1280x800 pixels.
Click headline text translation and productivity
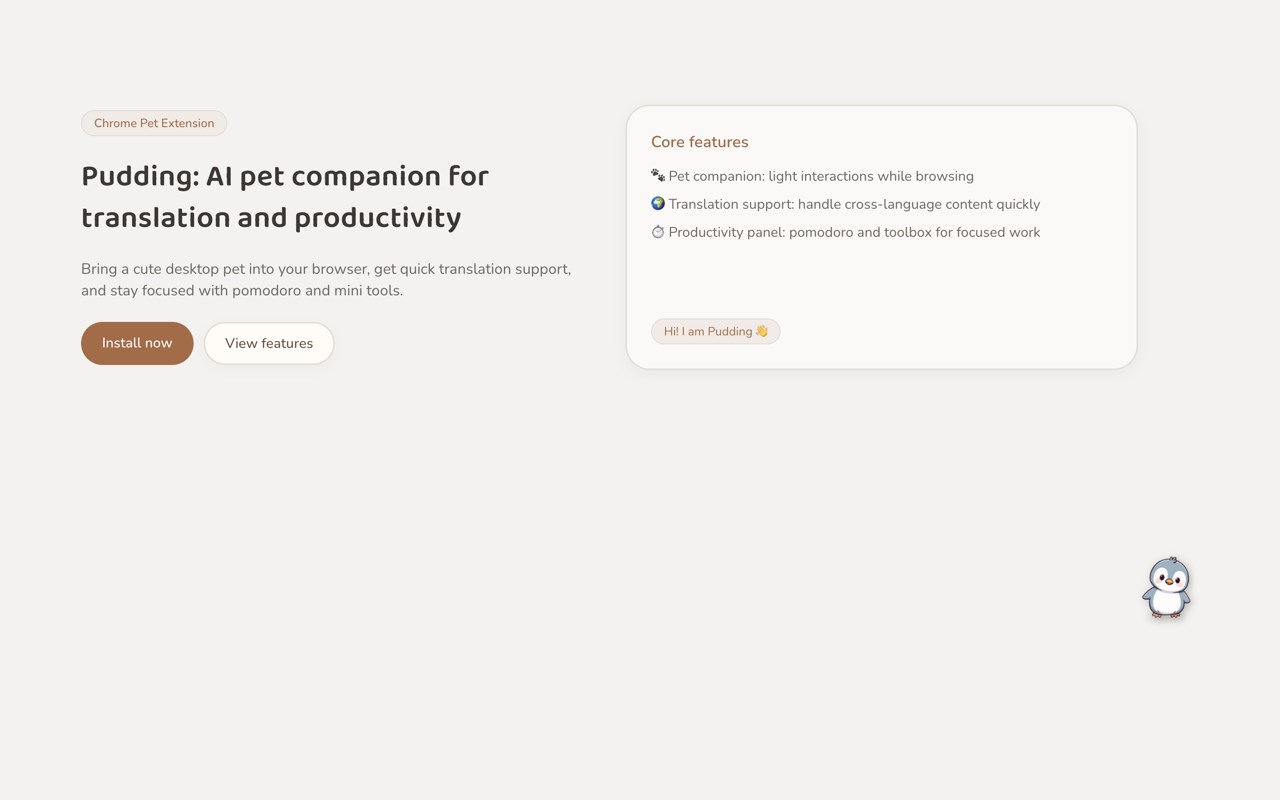(271, 218)
